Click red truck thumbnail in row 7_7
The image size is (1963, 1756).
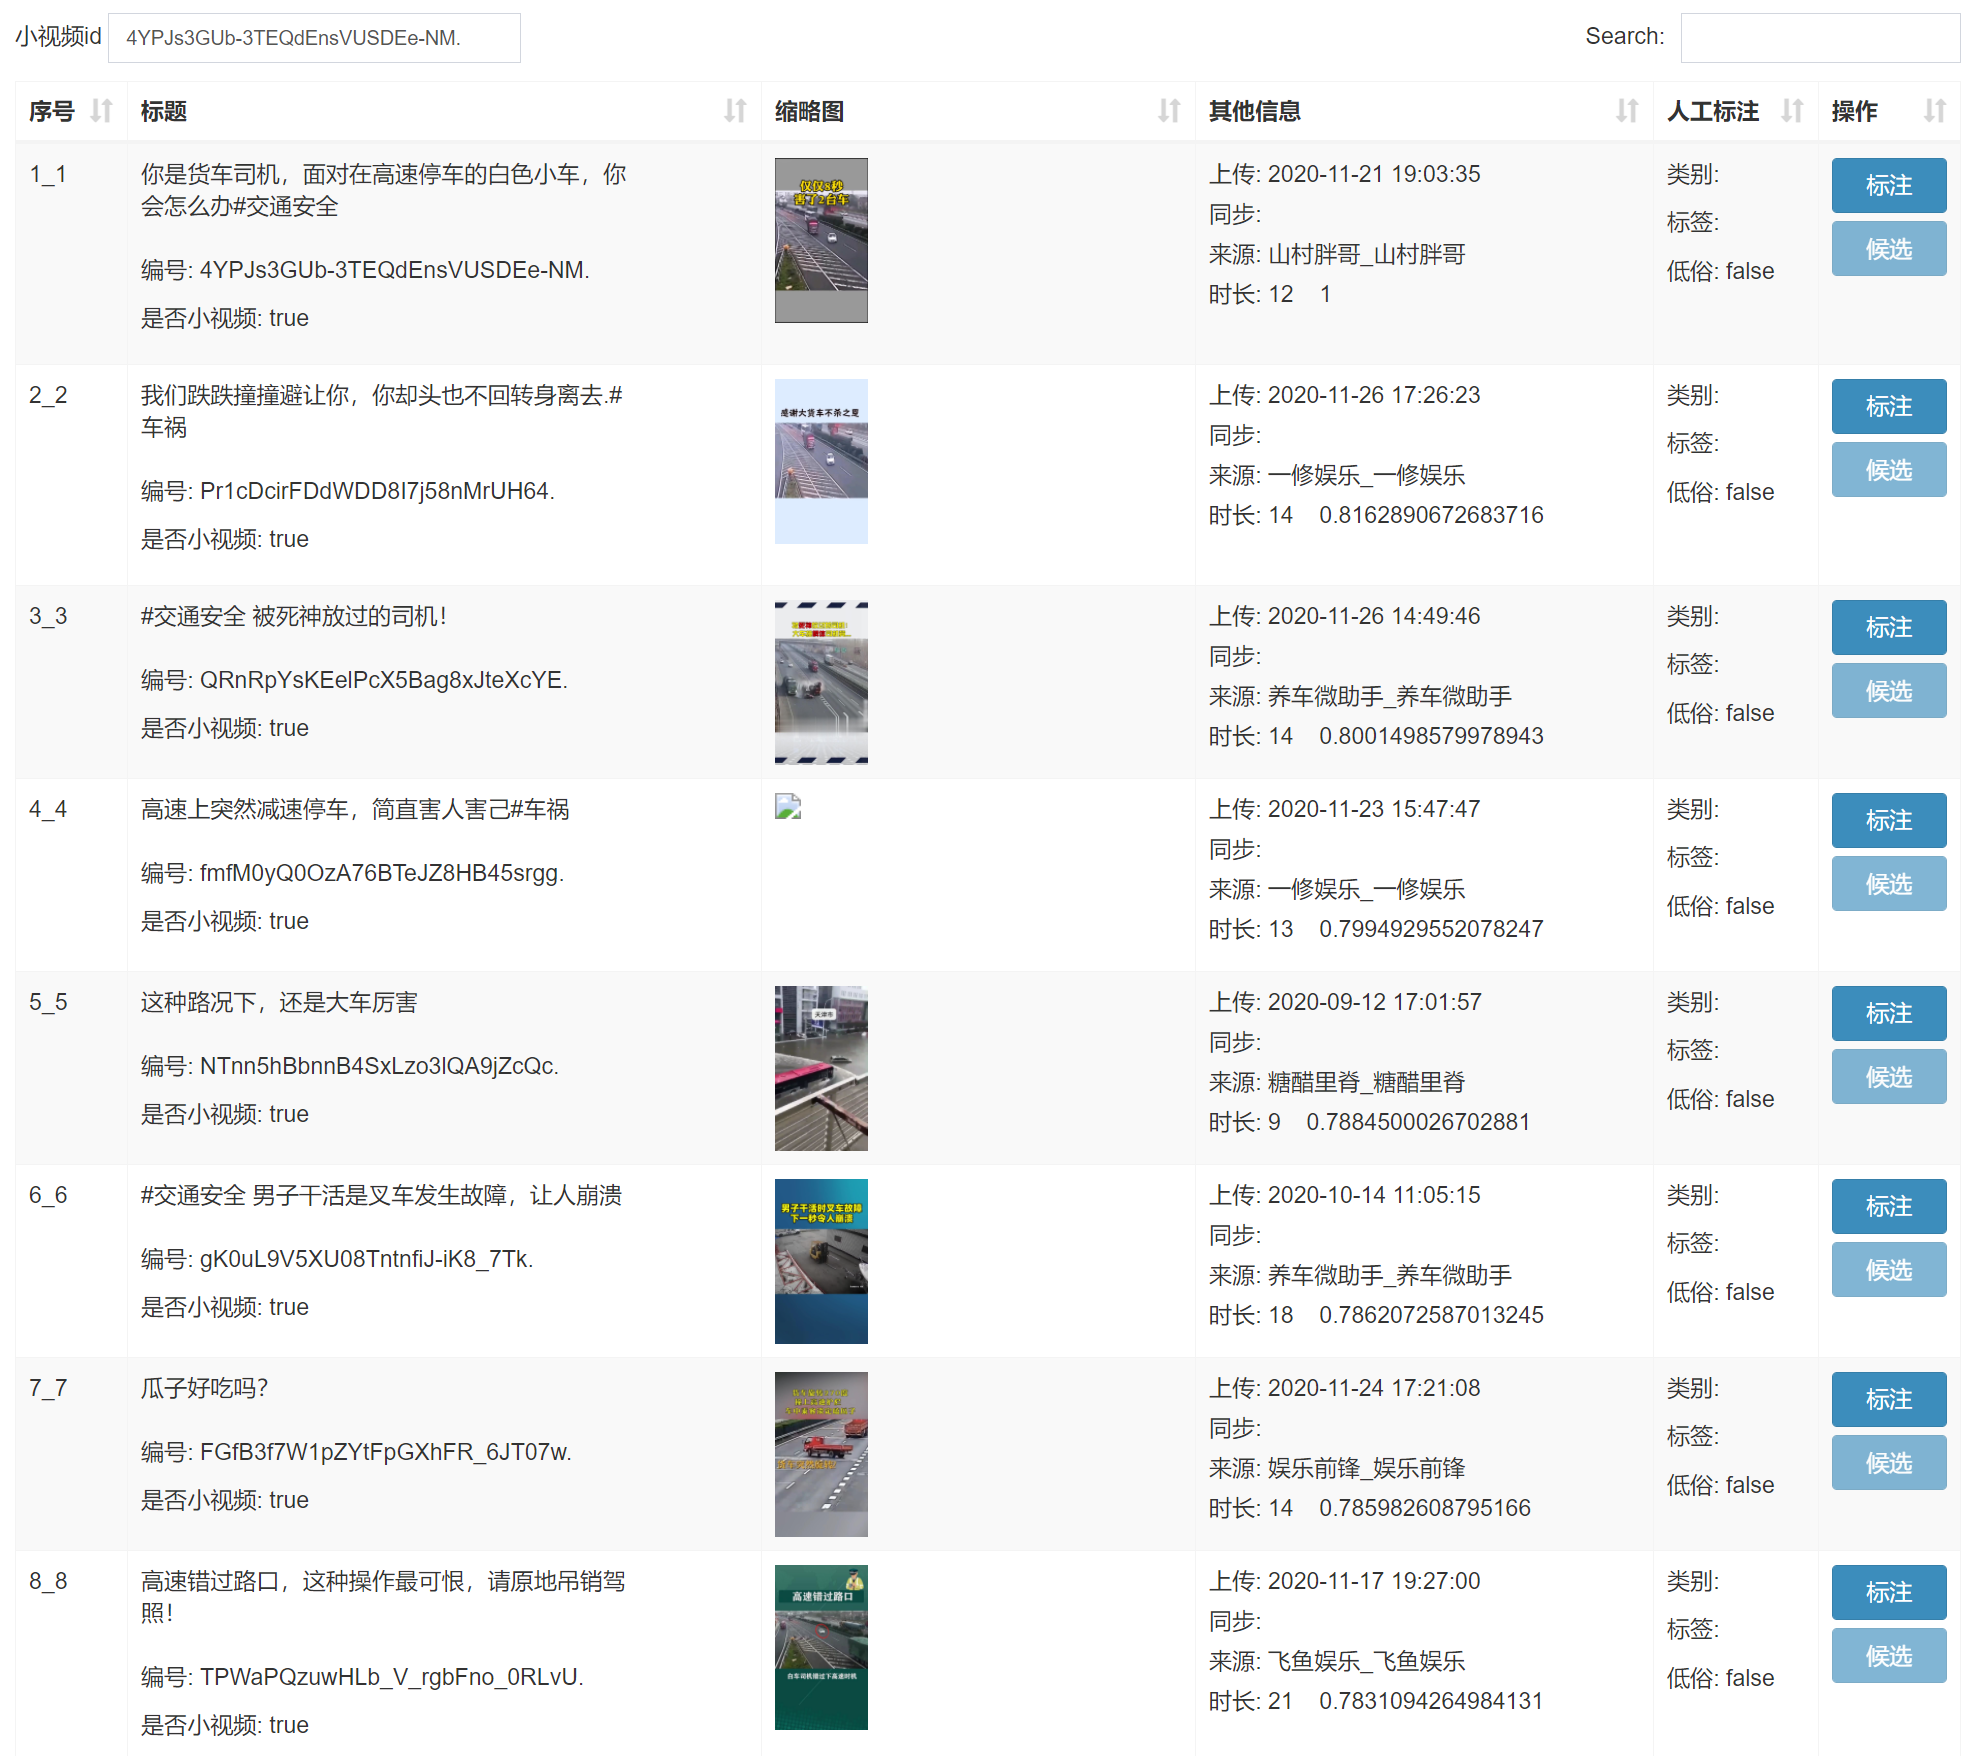tap(821, 1454)
